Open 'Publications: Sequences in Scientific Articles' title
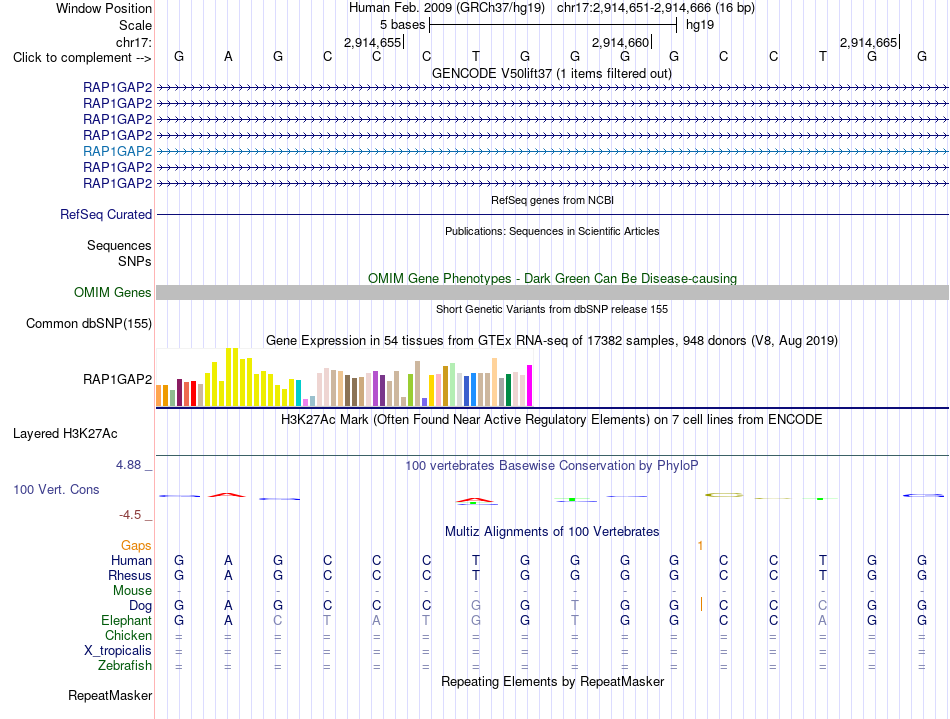Screen dimensions: 950x719 tap(552, 231)
